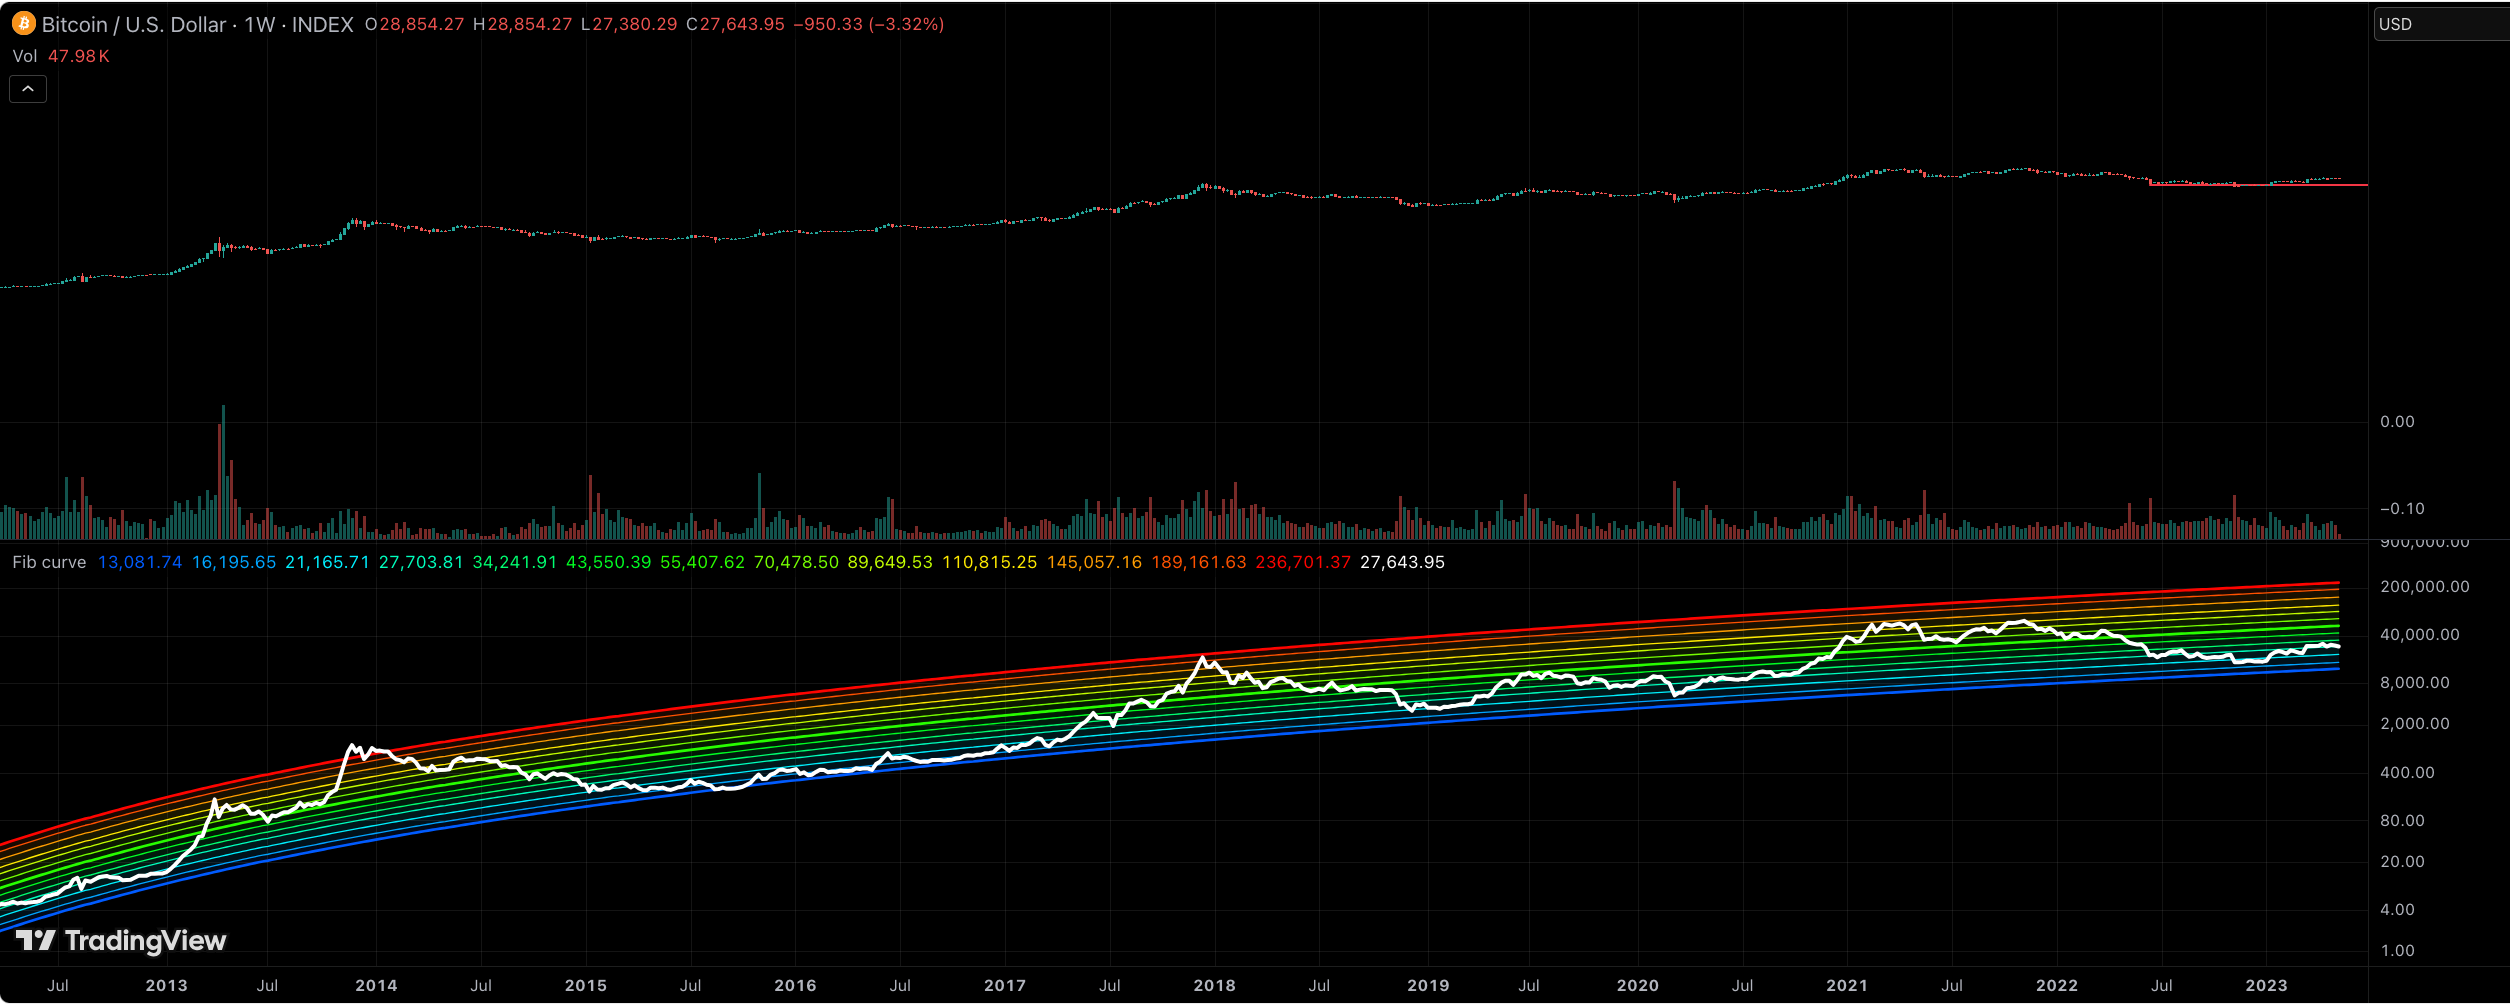The width and height of the screenshot is (2510, 1004).
Task: Click the blue Fib level value 13,081.74
Action: tap(140, 562)
